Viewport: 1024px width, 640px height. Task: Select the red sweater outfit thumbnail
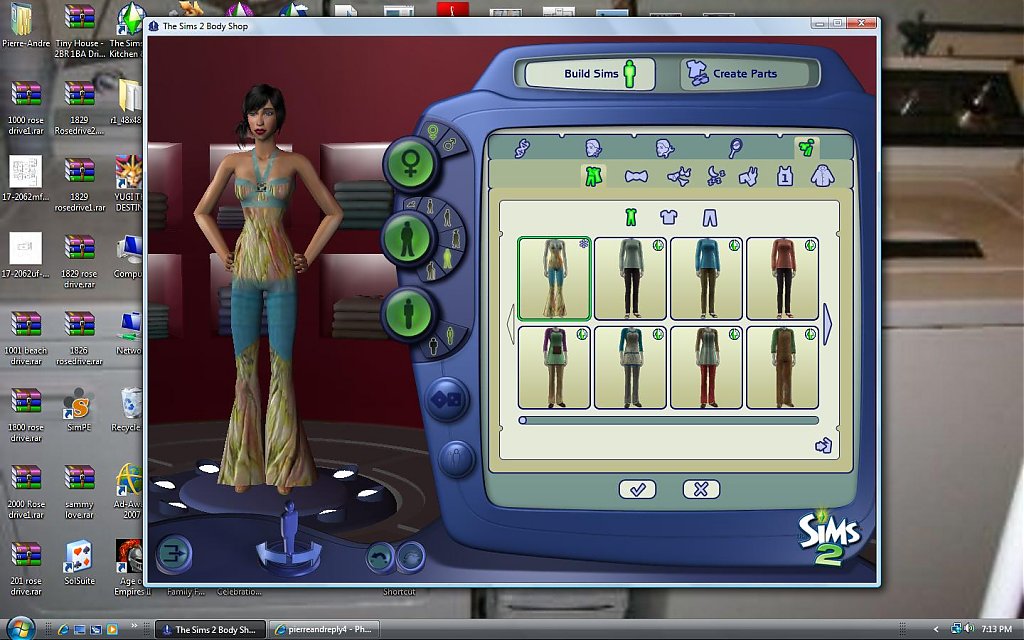tap(782, 278)
